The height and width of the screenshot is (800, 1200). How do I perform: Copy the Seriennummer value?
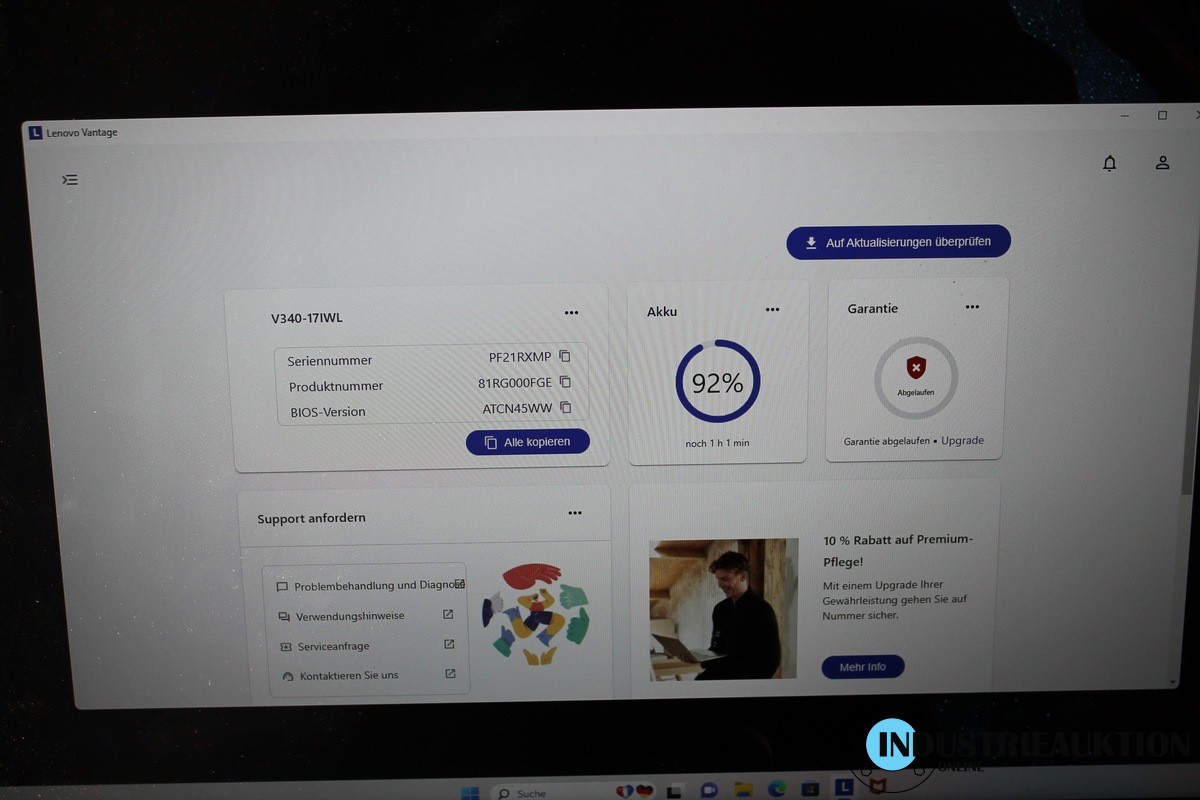pos(565,356)
